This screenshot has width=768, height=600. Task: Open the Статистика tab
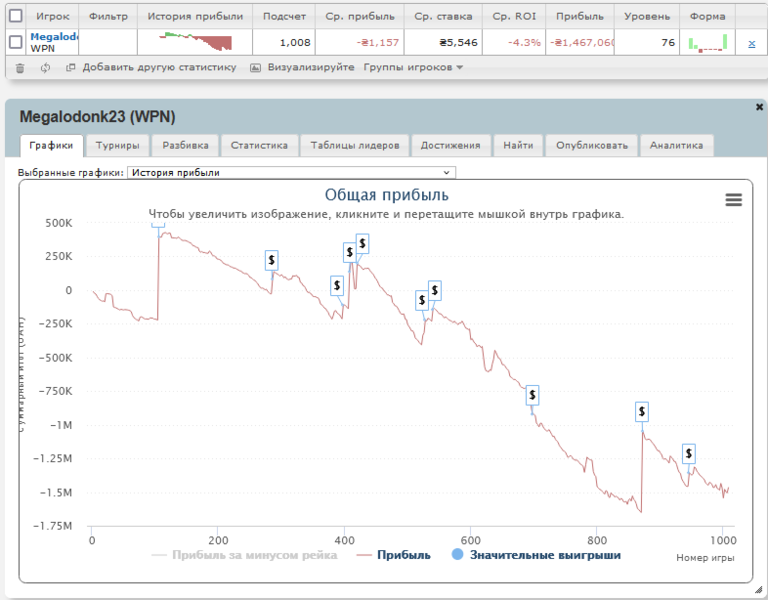258,145
